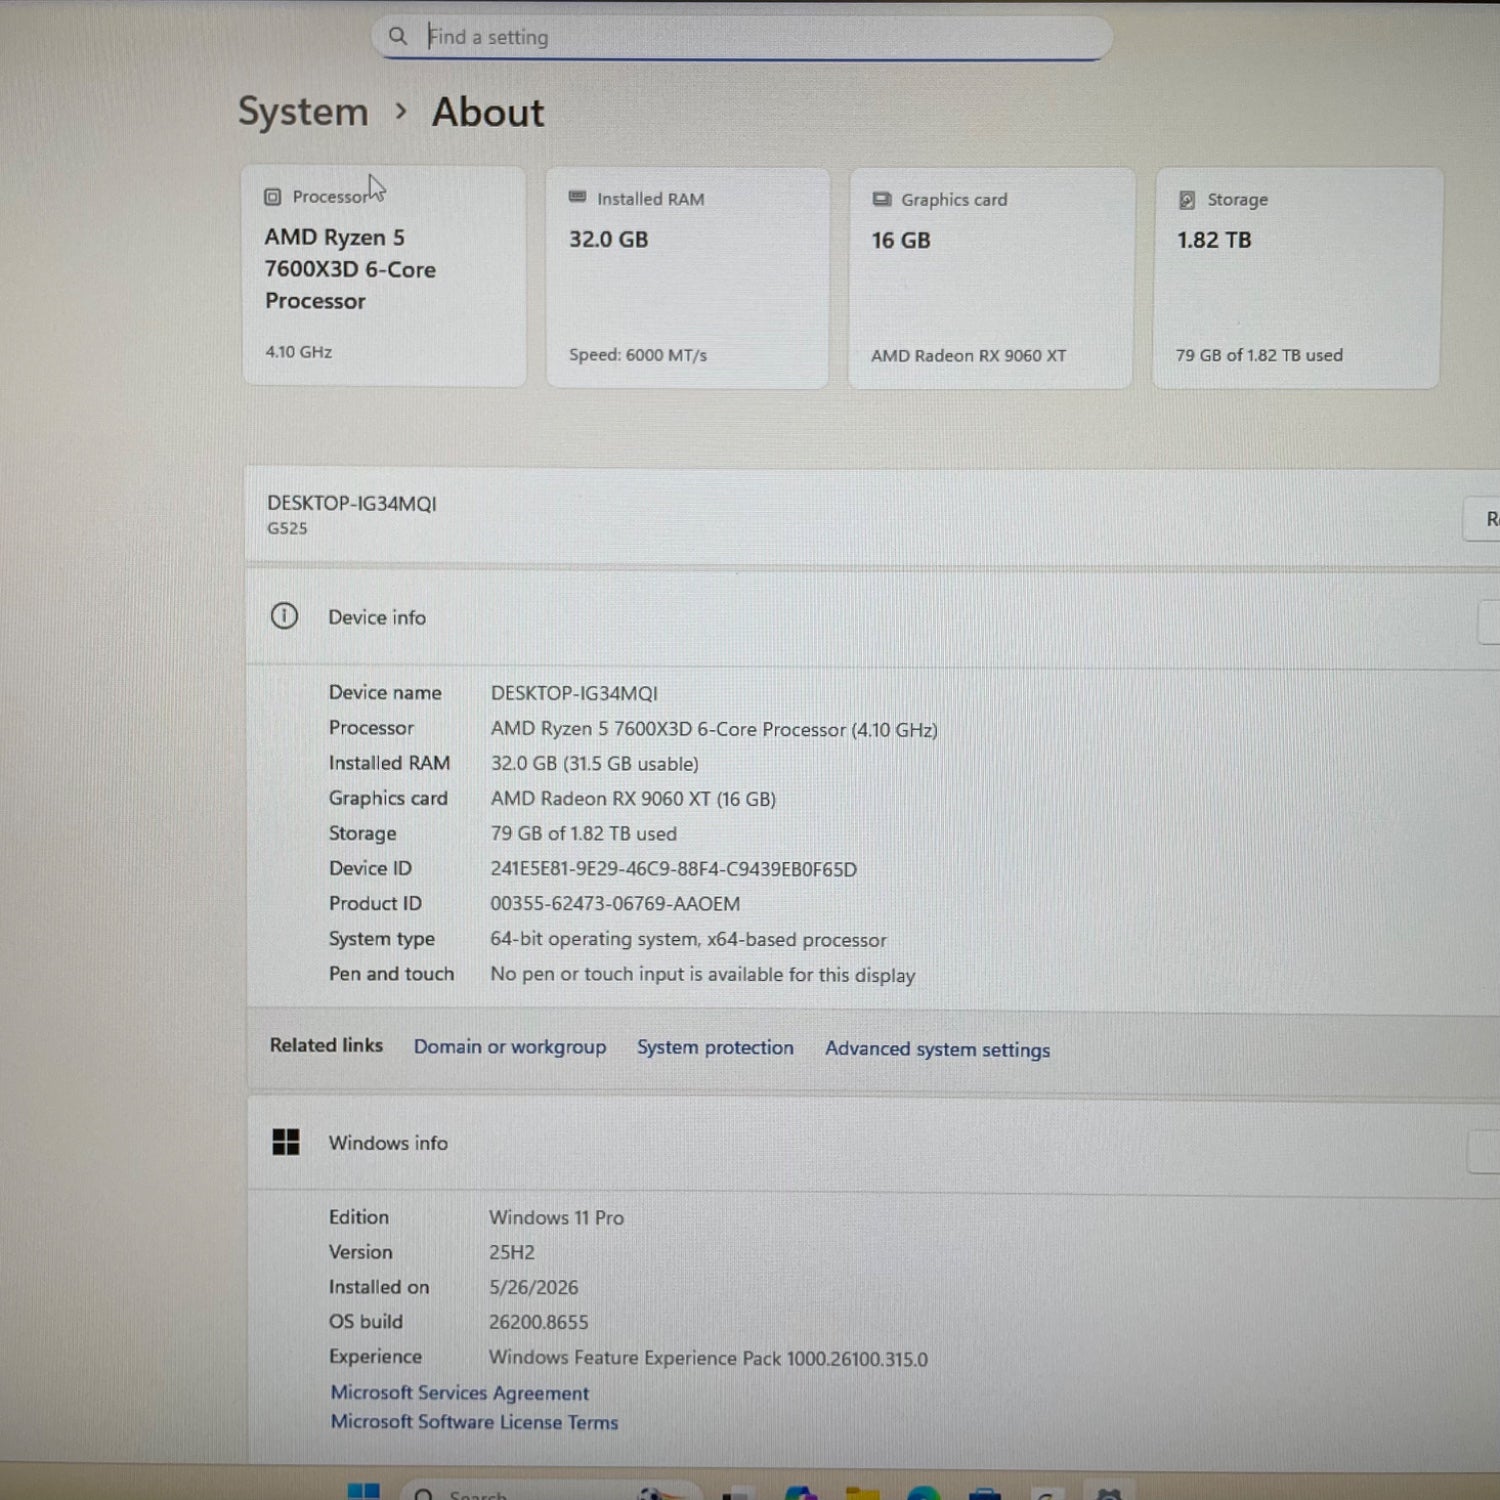Select the Device ID value '241E5E81-9E29-46C9-88F4-C9439EB0F65D'
Screen dimensions: 1500x1500
click(673, 869)
